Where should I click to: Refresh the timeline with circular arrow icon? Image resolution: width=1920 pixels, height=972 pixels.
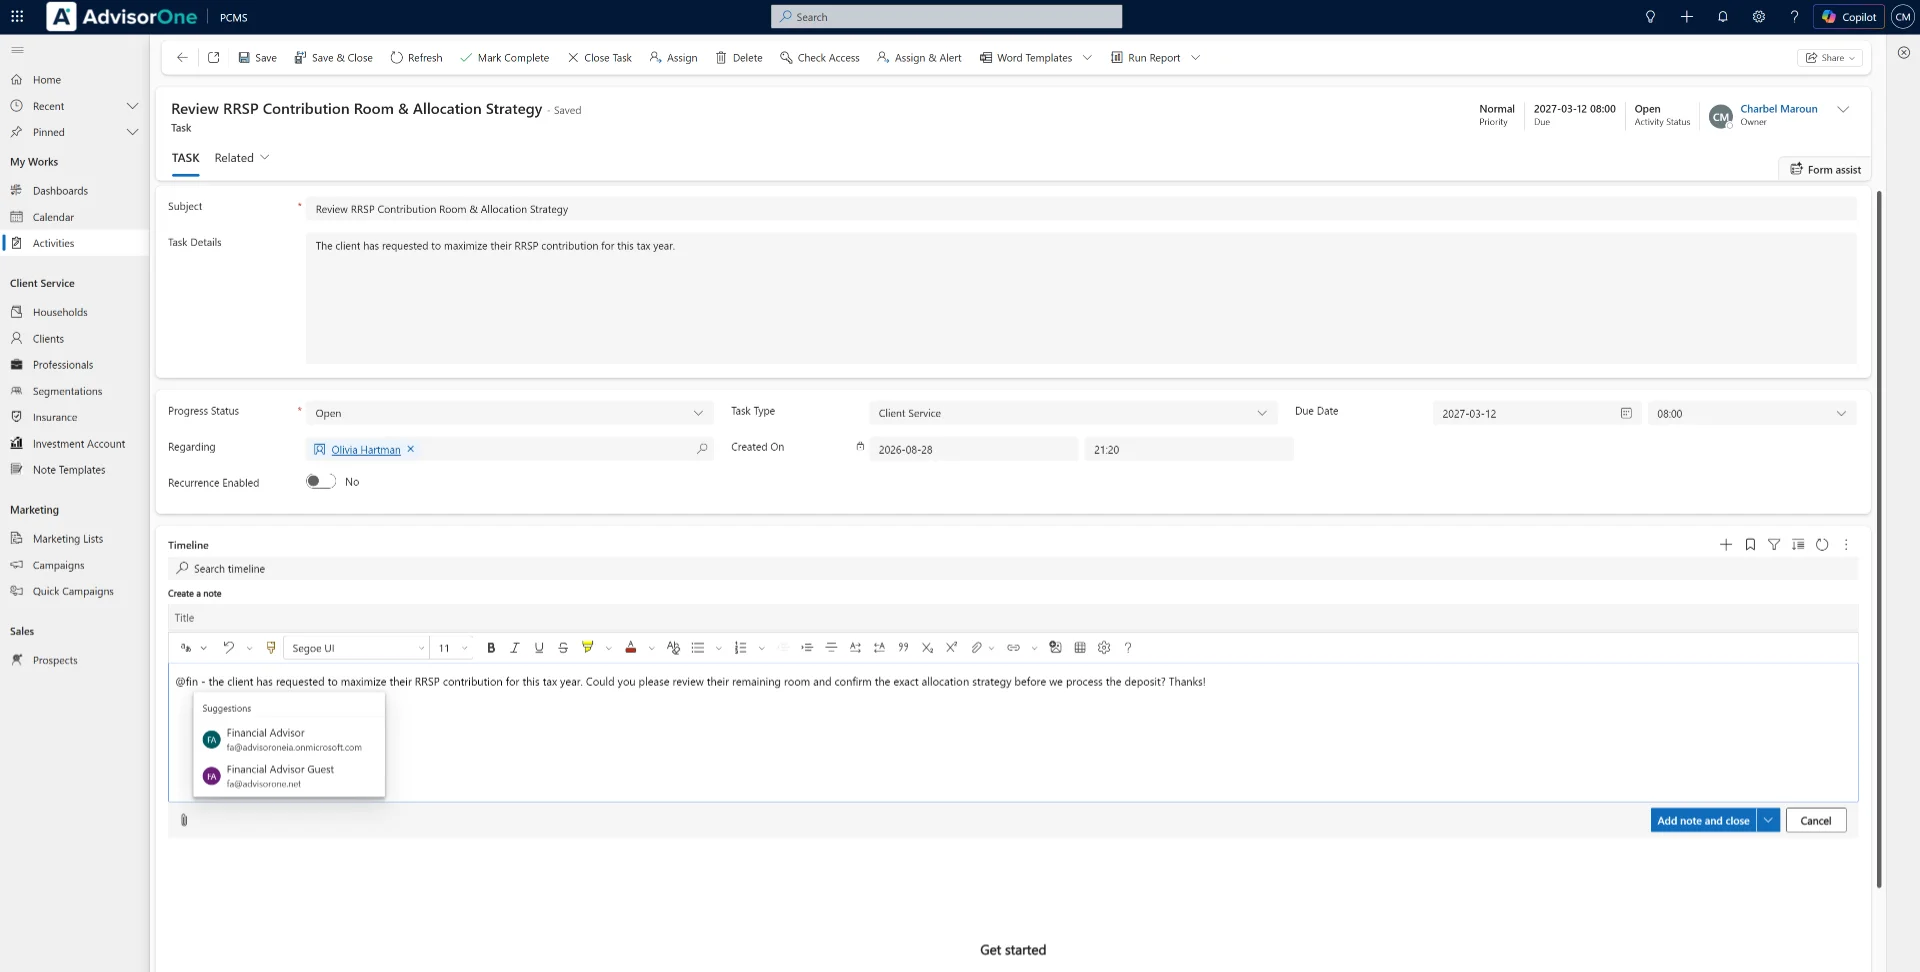1822,545
